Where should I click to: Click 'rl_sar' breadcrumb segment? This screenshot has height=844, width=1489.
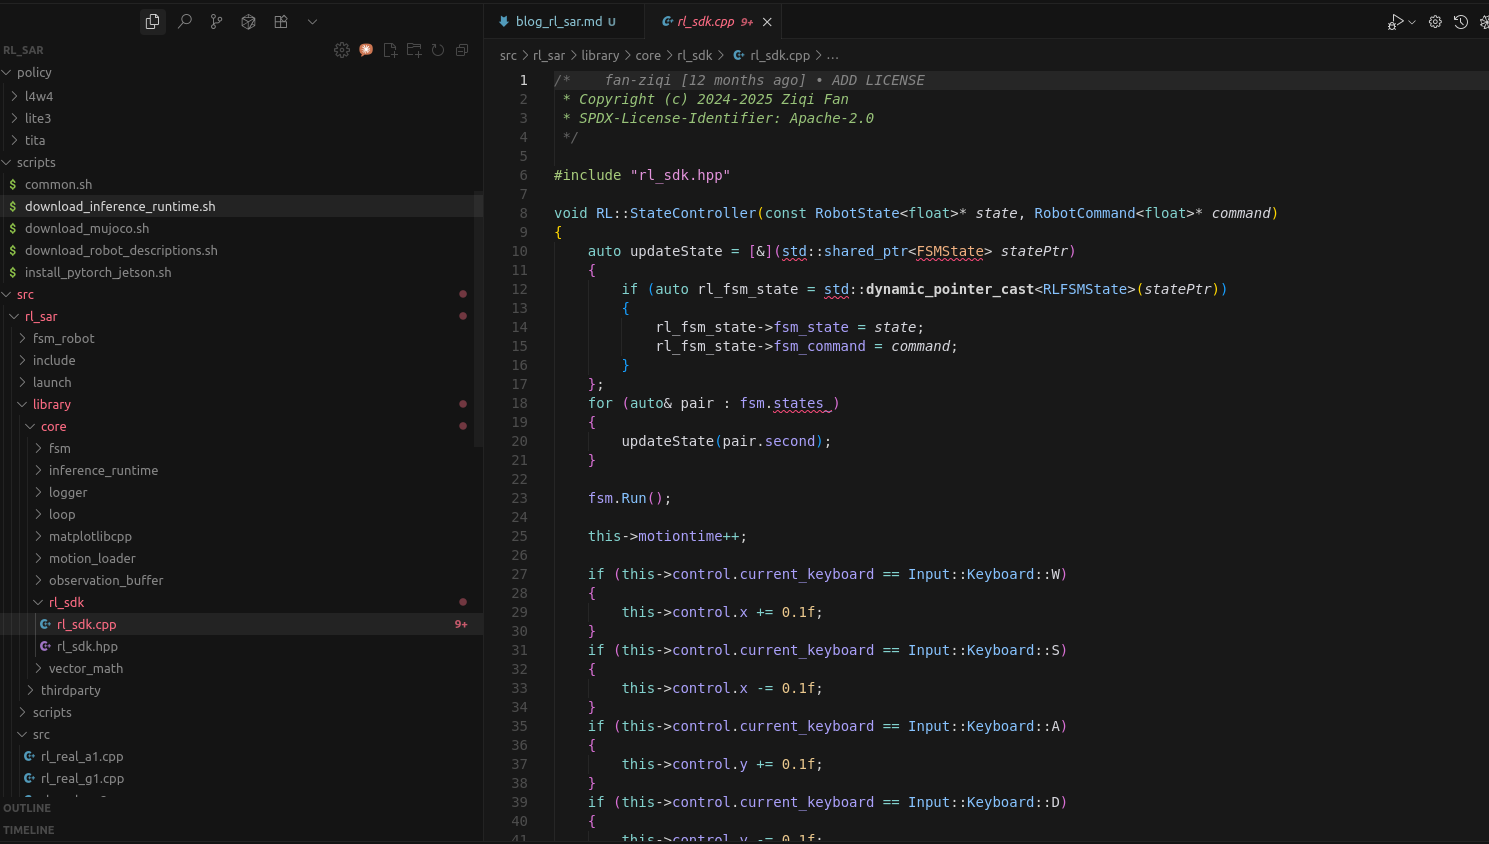coord(549,56)
